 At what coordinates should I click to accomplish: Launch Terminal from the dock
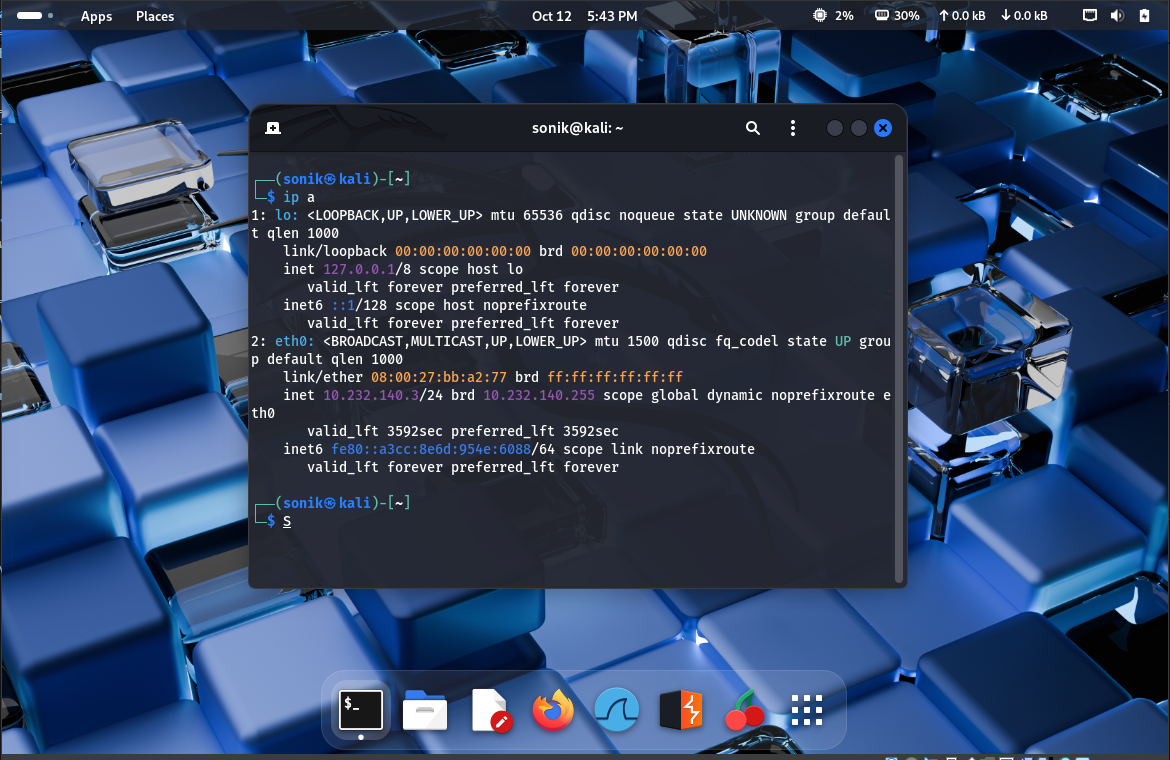(361, 710)
